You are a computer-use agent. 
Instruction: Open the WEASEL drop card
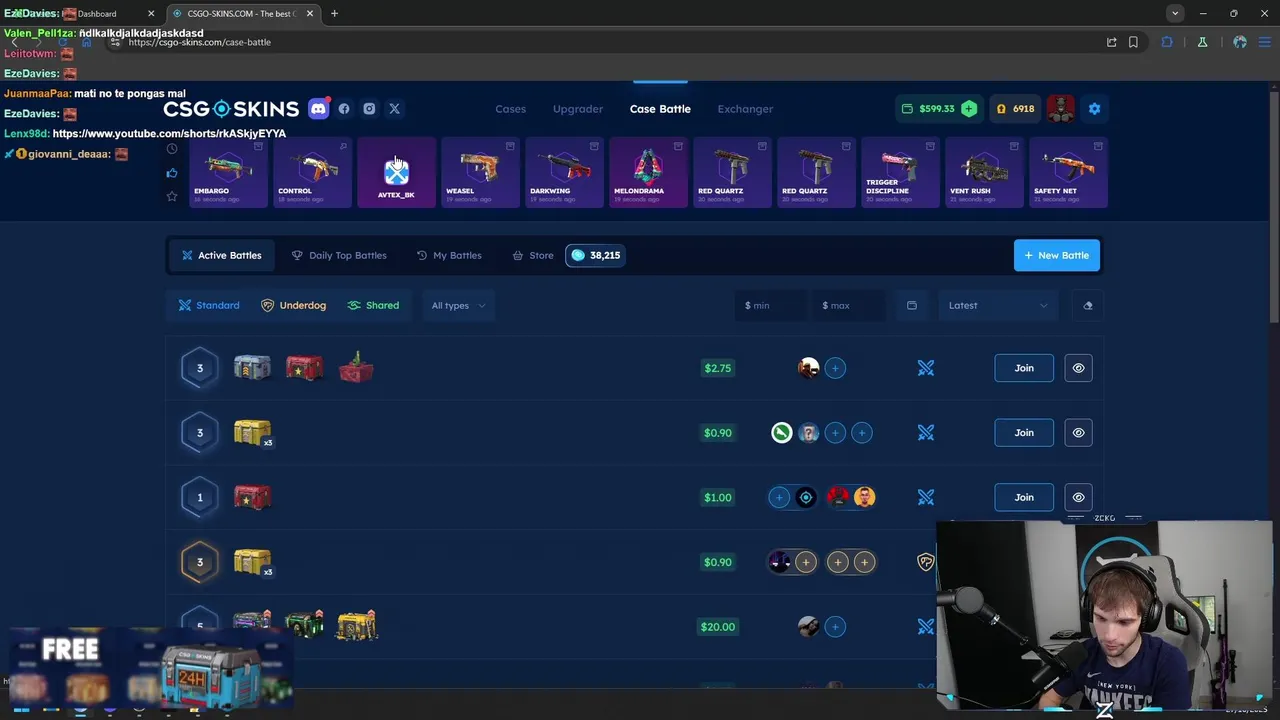481,173
